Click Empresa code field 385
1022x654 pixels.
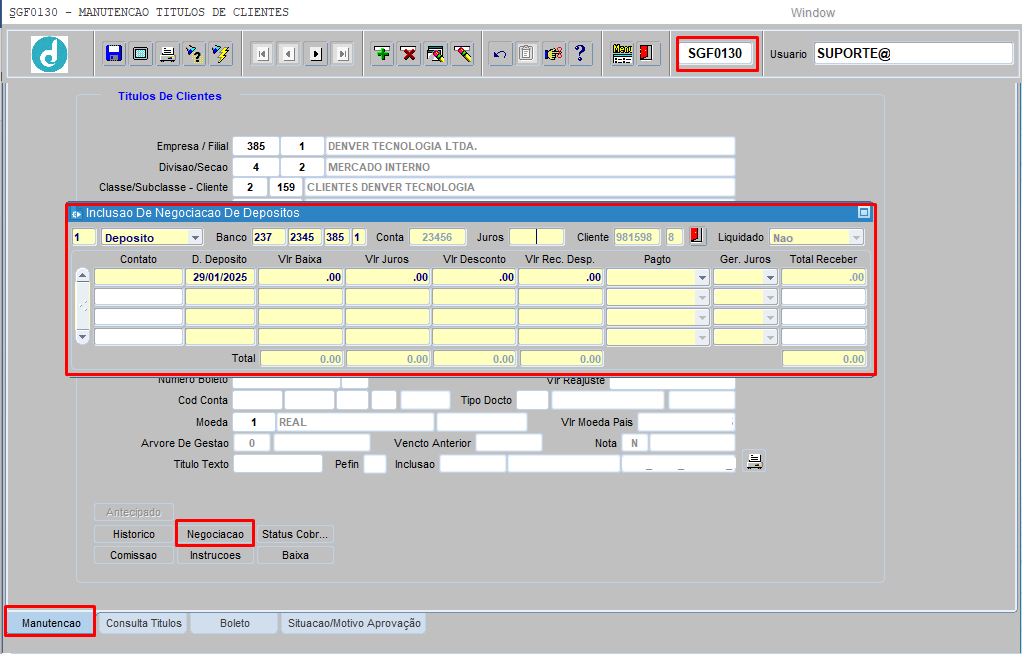point(256,146)
